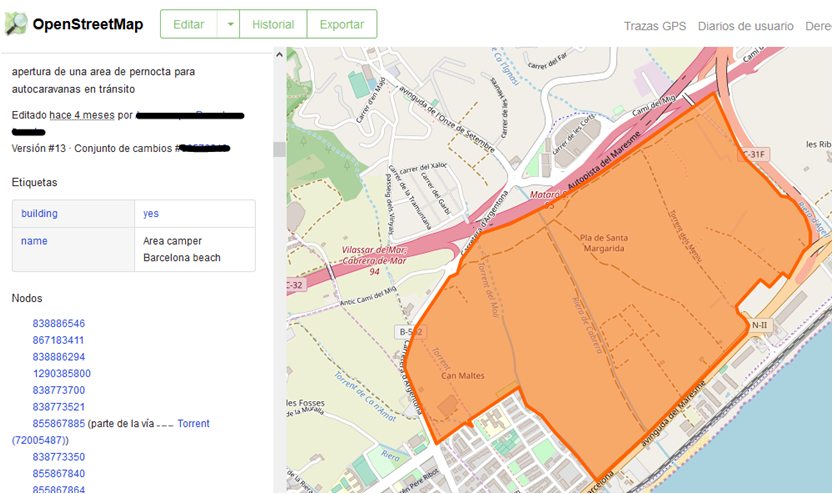Click the Editar button

pos(189,24)
